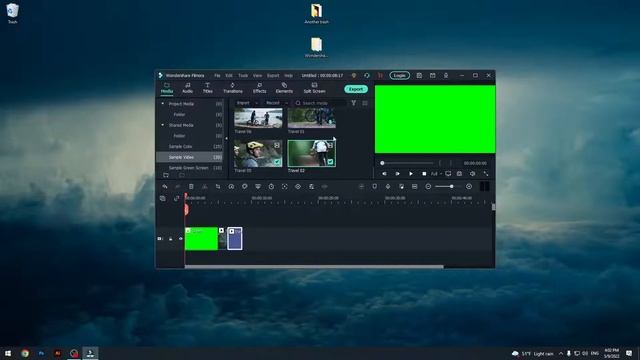Screen dimensions: 640x360
Task: Zoom out the timeline with minus icon
Action: point(428,187)
